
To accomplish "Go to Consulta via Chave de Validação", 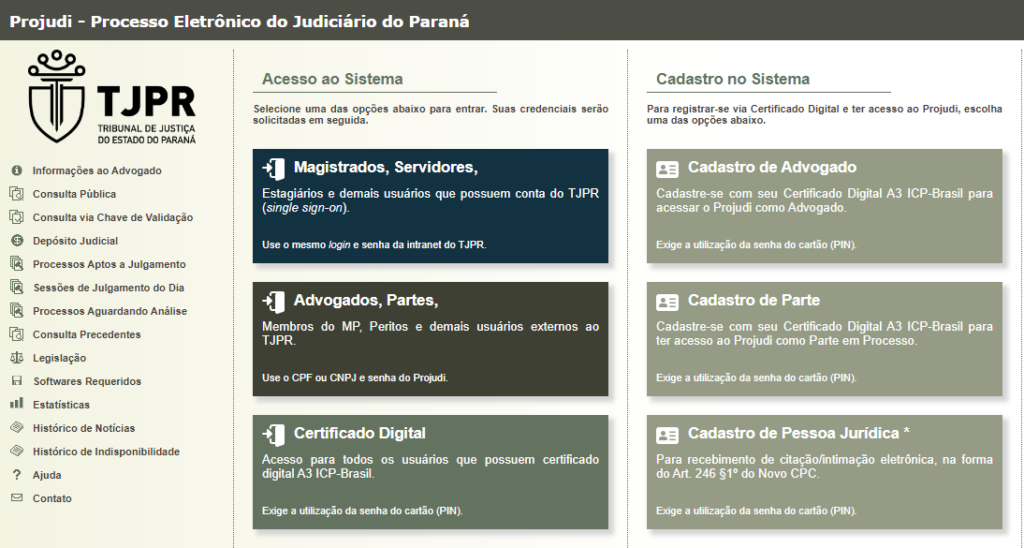I will point(113,218).
